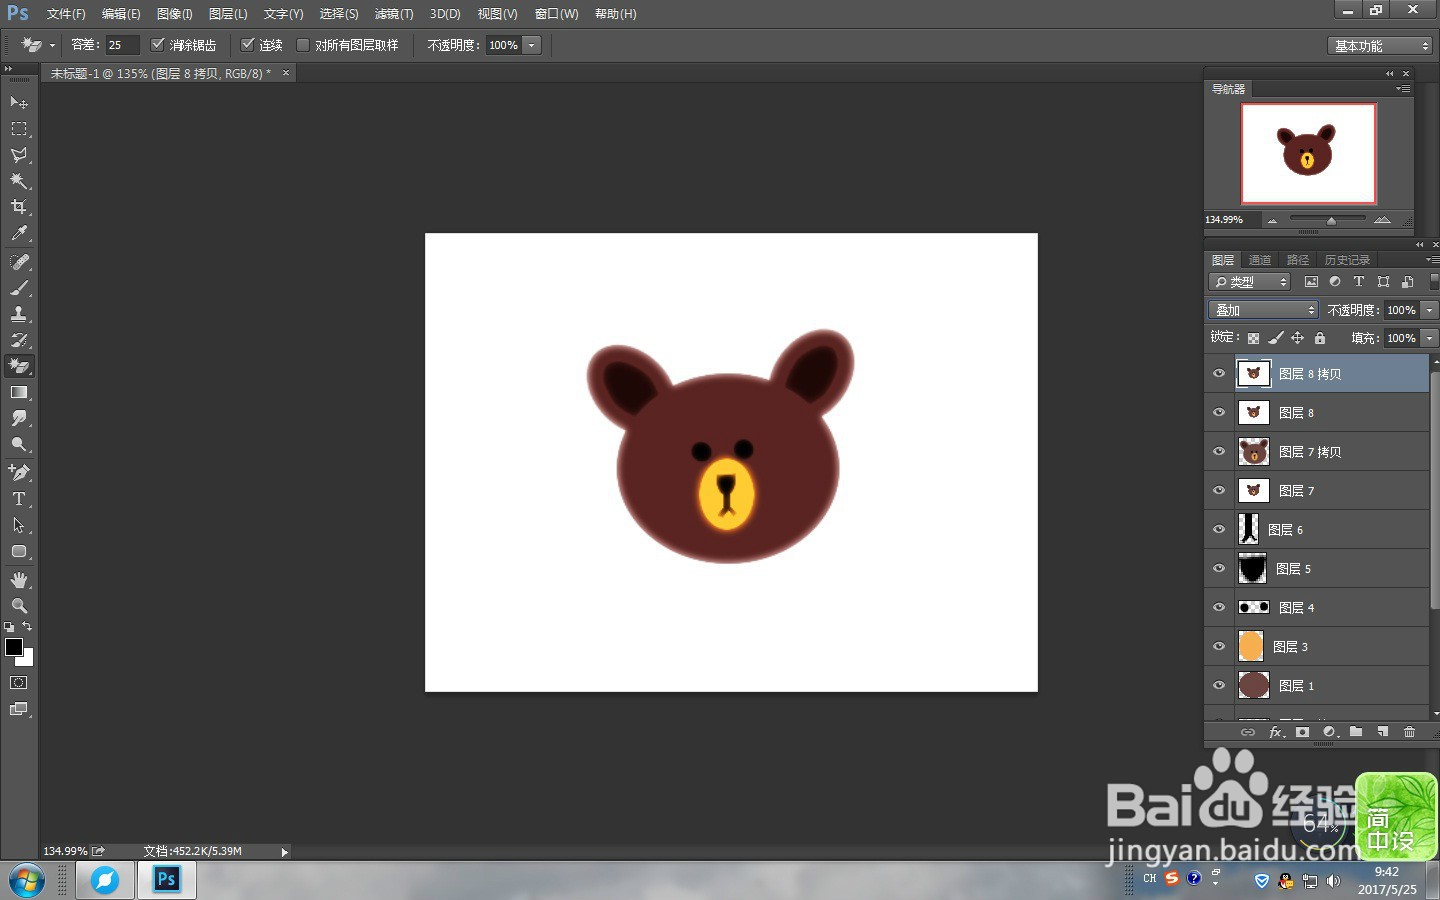This screenshot has height=900, width=1440.
Task: Select the Pen tool
Action: 19,472
